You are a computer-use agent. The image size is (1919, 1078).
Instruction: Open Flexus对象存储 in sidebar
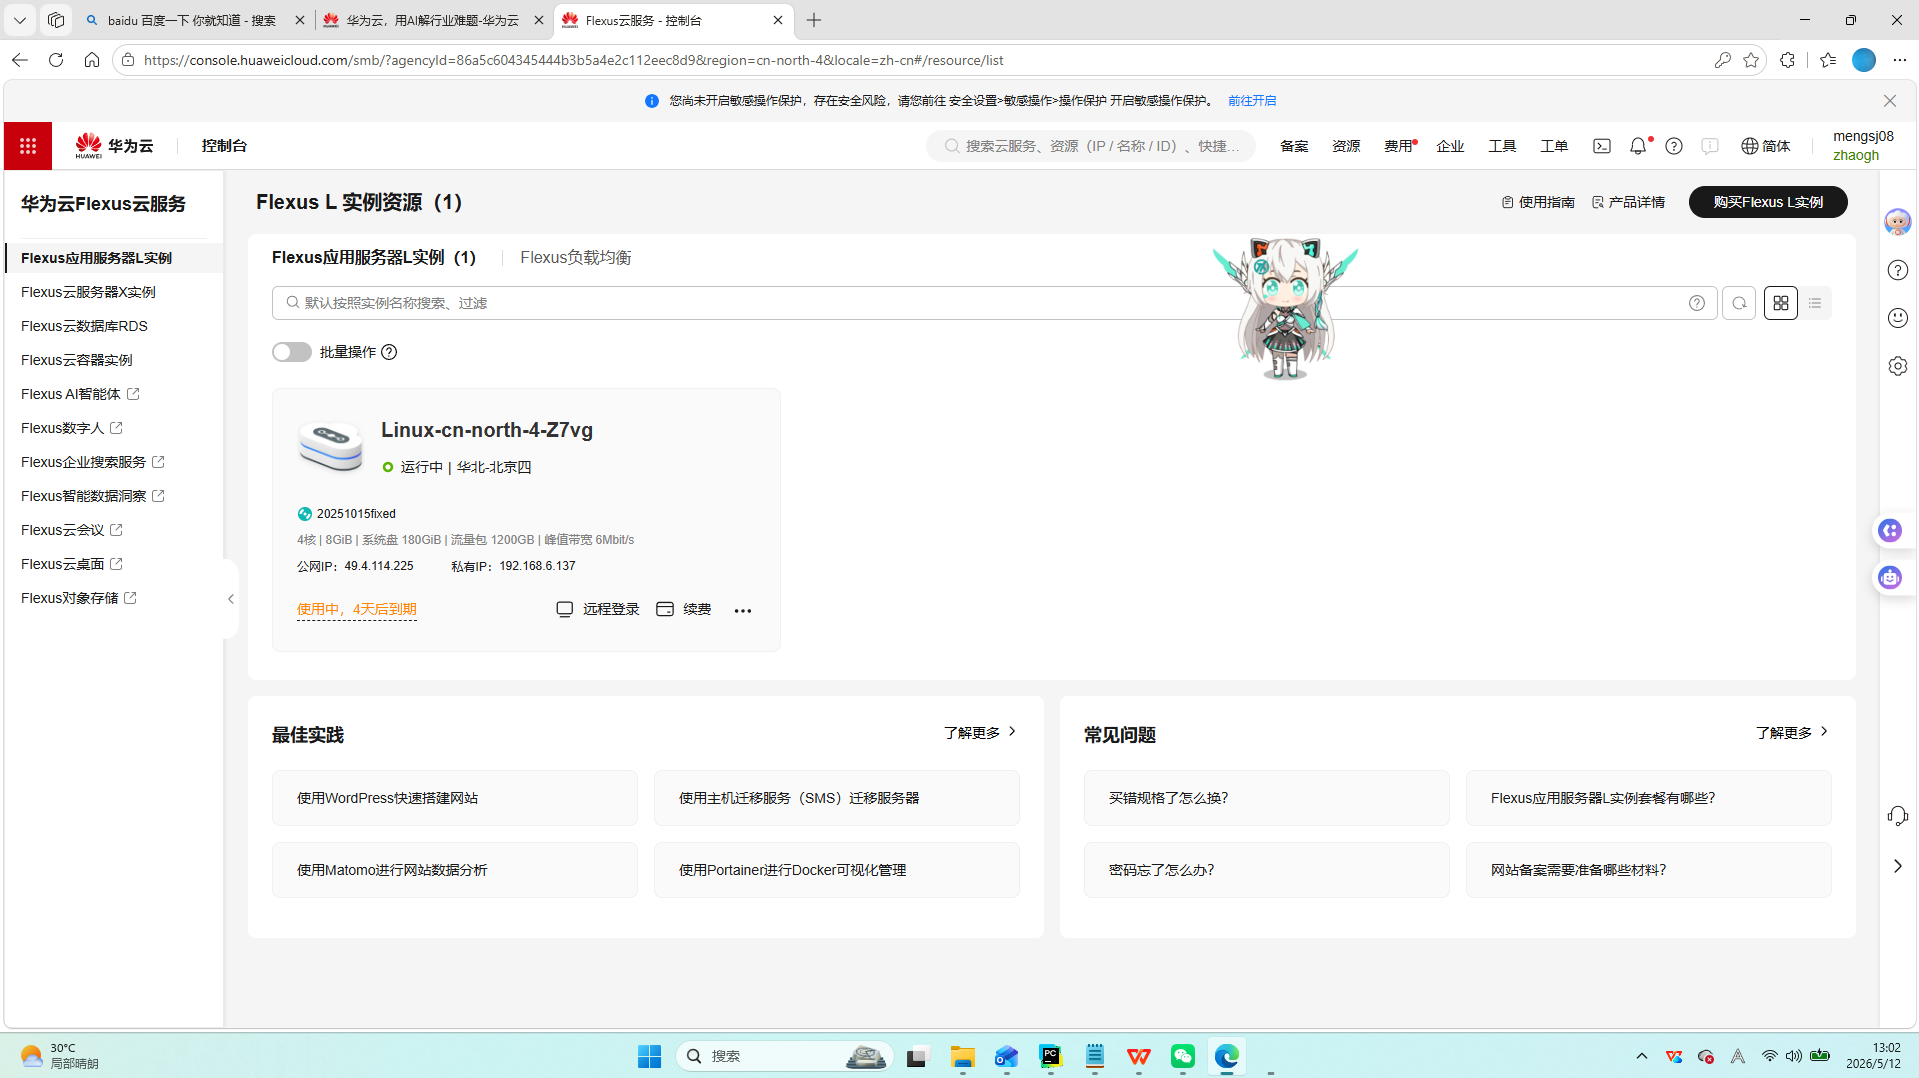78,598
